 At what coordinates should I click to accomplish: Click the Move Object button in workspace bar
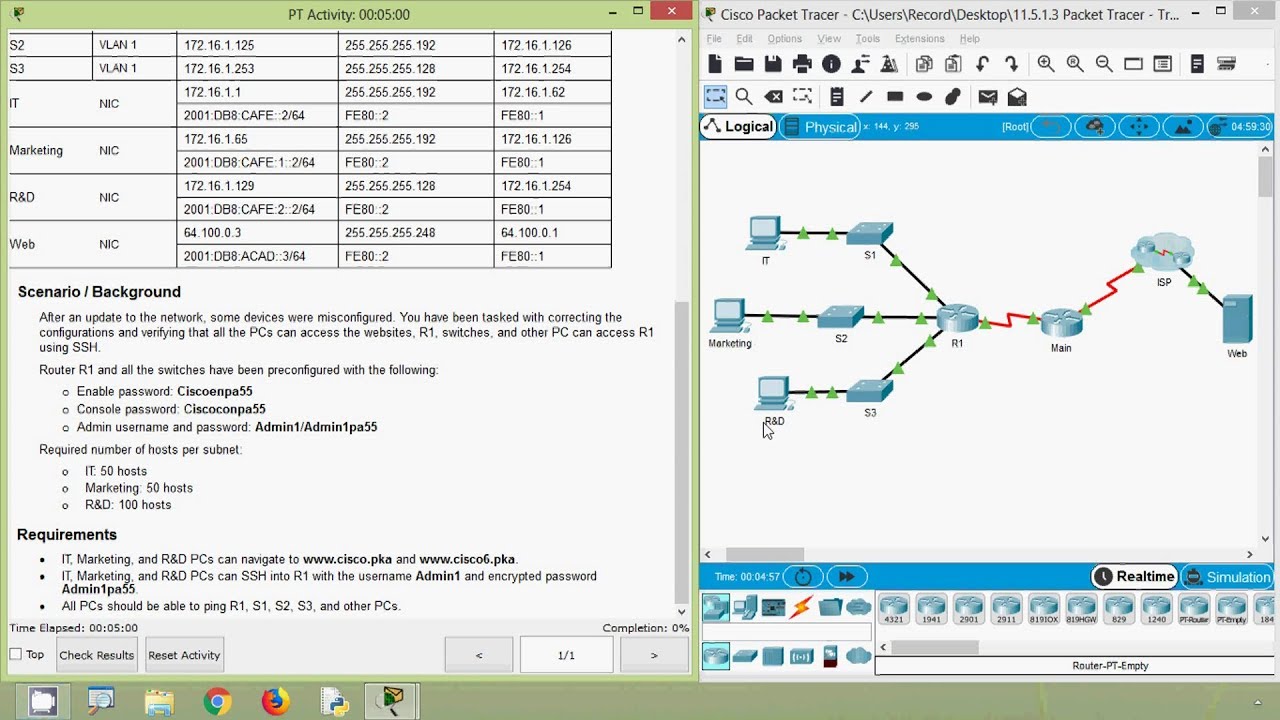click(1139, 126)
